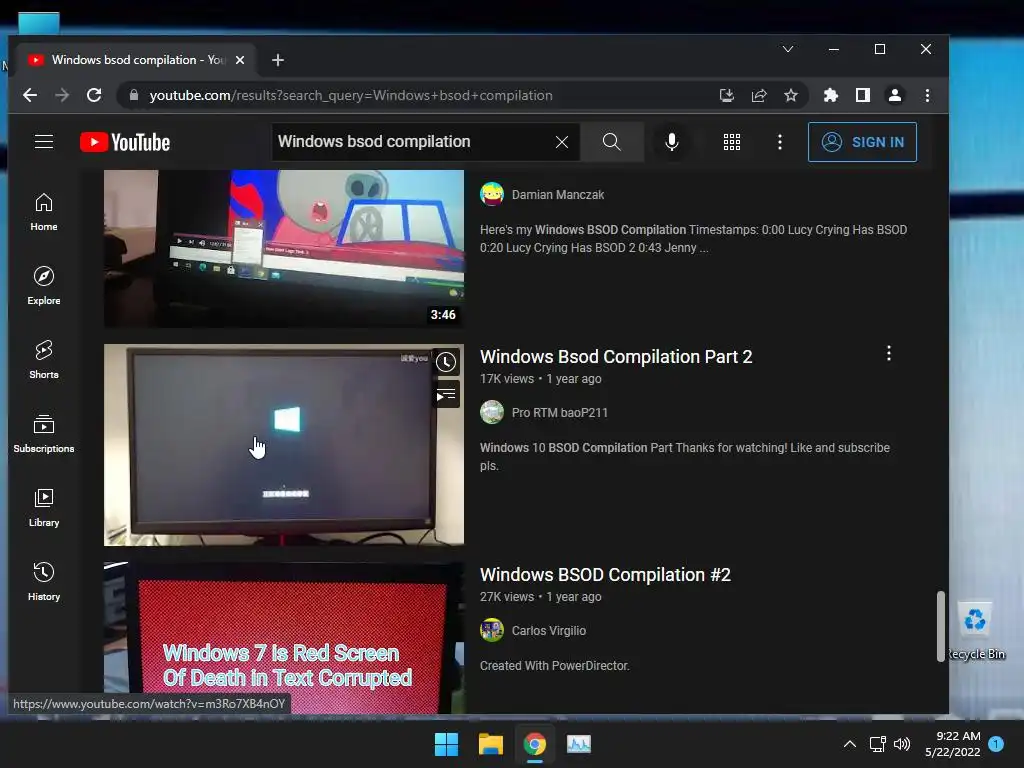This screenshot has width=1024, height=768.
Task: Click the share page icon
Action: (x=759, y=95)
